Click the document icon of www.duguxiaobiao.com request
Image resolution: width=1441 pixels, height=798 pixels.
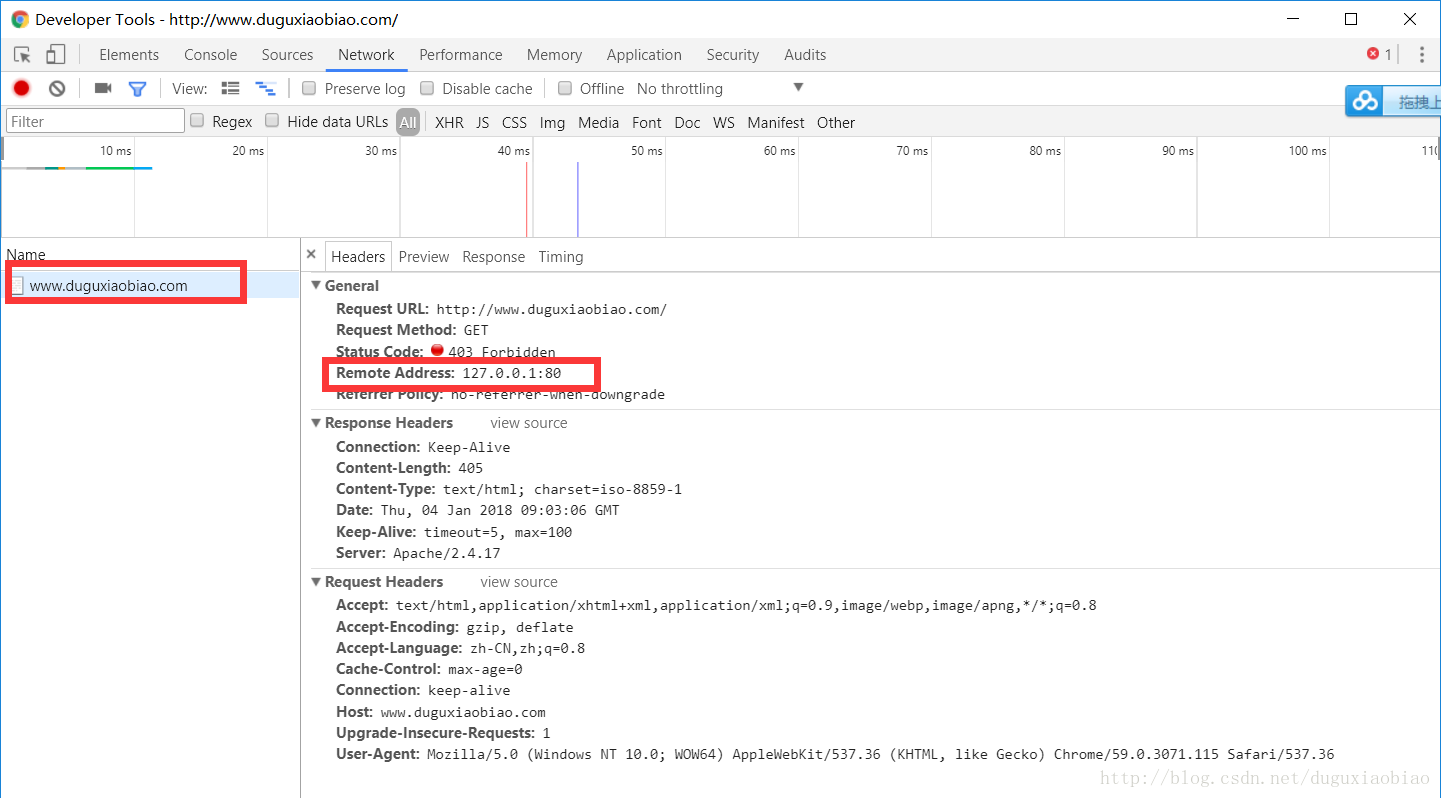point(17,286)
